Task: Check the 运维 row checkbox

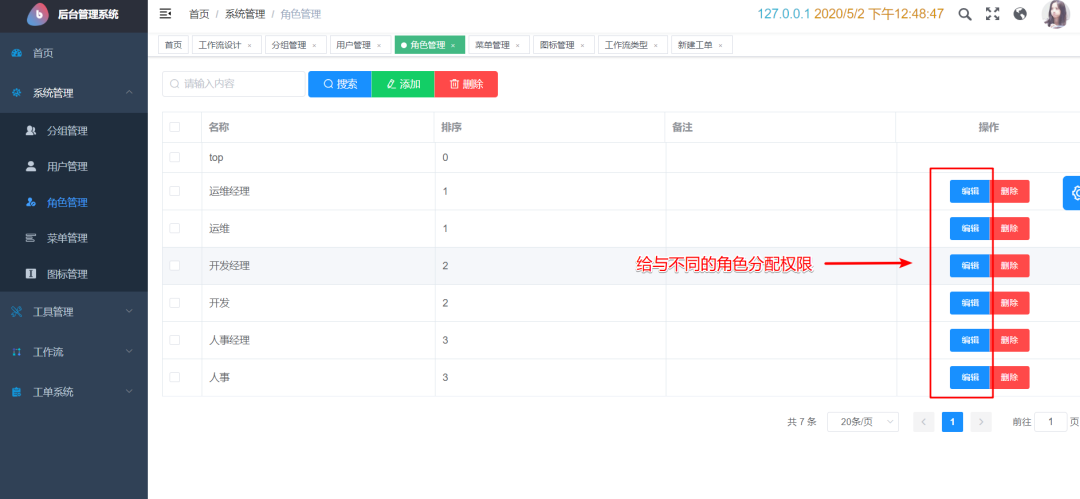Action: (x=175, y=228)
